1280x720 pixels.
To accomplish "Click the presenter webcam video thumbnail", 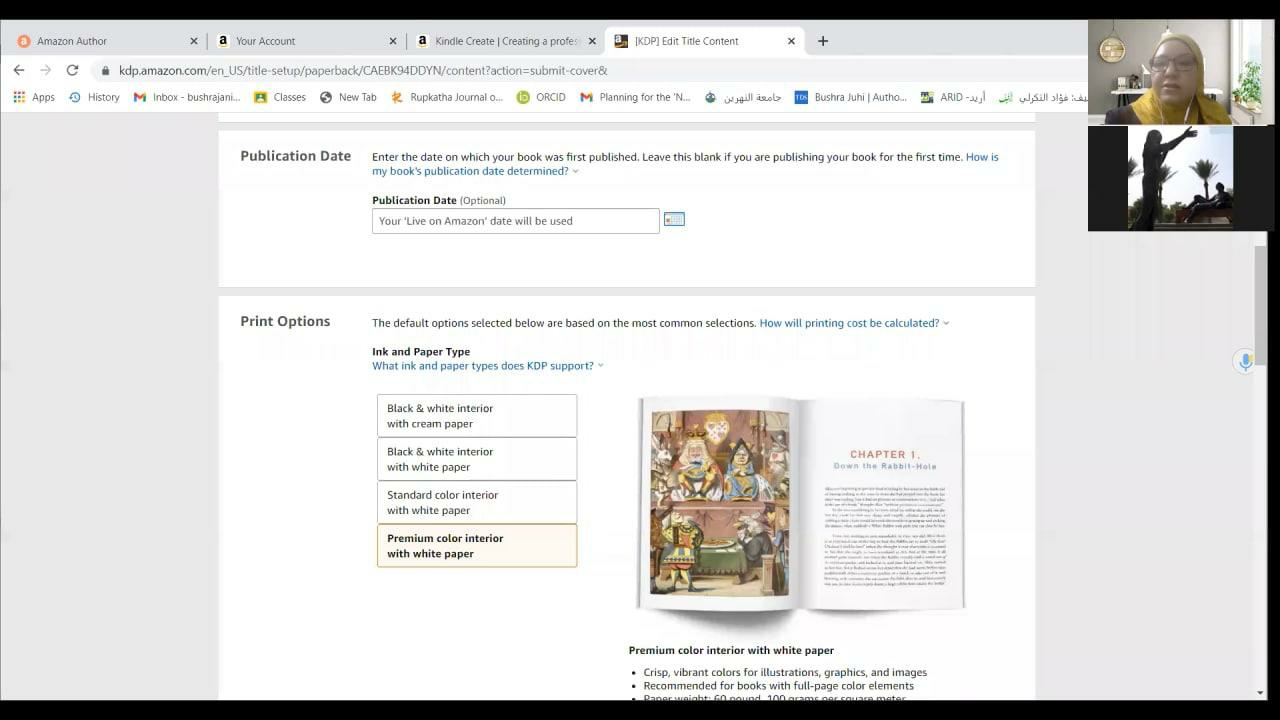I will [1181, 72].
